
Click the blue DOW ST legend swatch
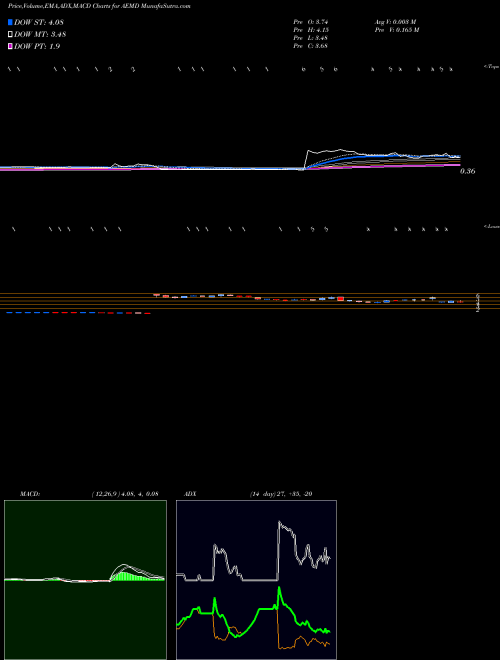point(10,22)
